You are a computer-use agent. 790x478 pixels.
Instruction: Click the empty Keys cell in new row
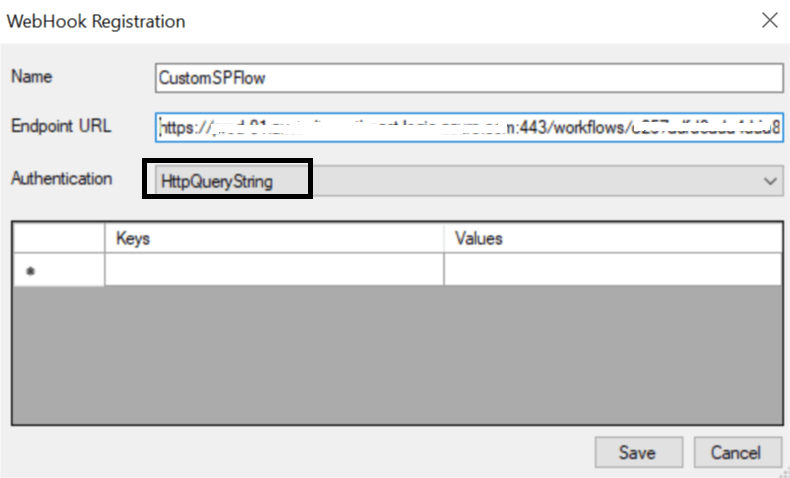(x=274, y=270)
